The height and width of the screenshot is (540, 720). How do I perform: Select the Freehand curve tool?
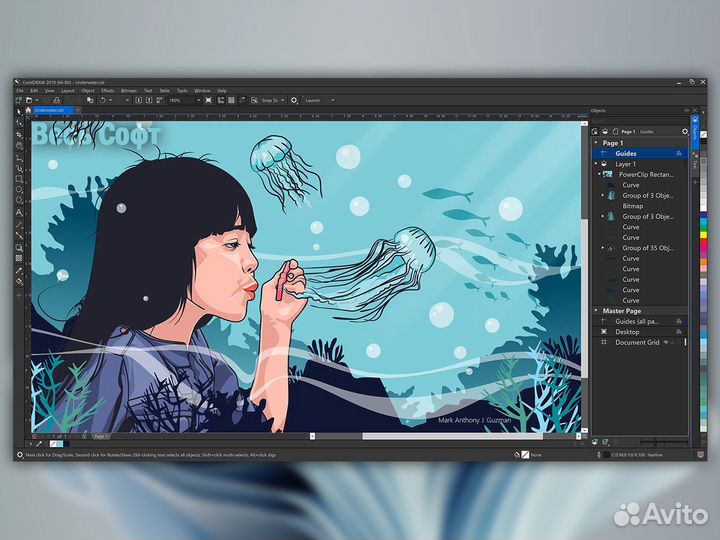tap(19, 157)
